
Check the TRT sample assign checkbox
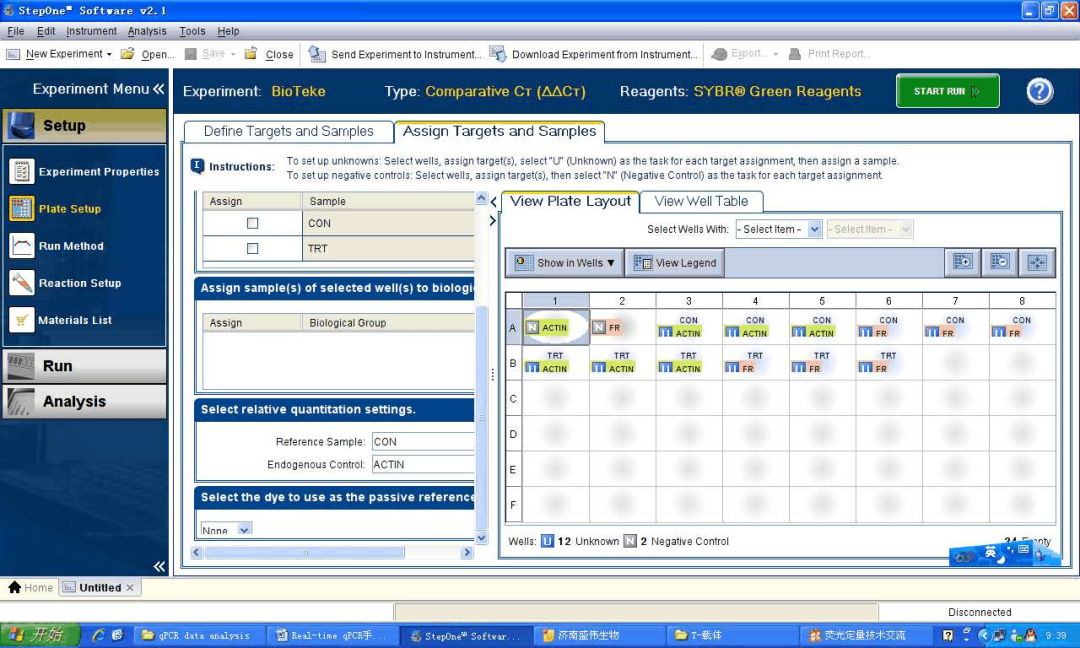point(252,248)
